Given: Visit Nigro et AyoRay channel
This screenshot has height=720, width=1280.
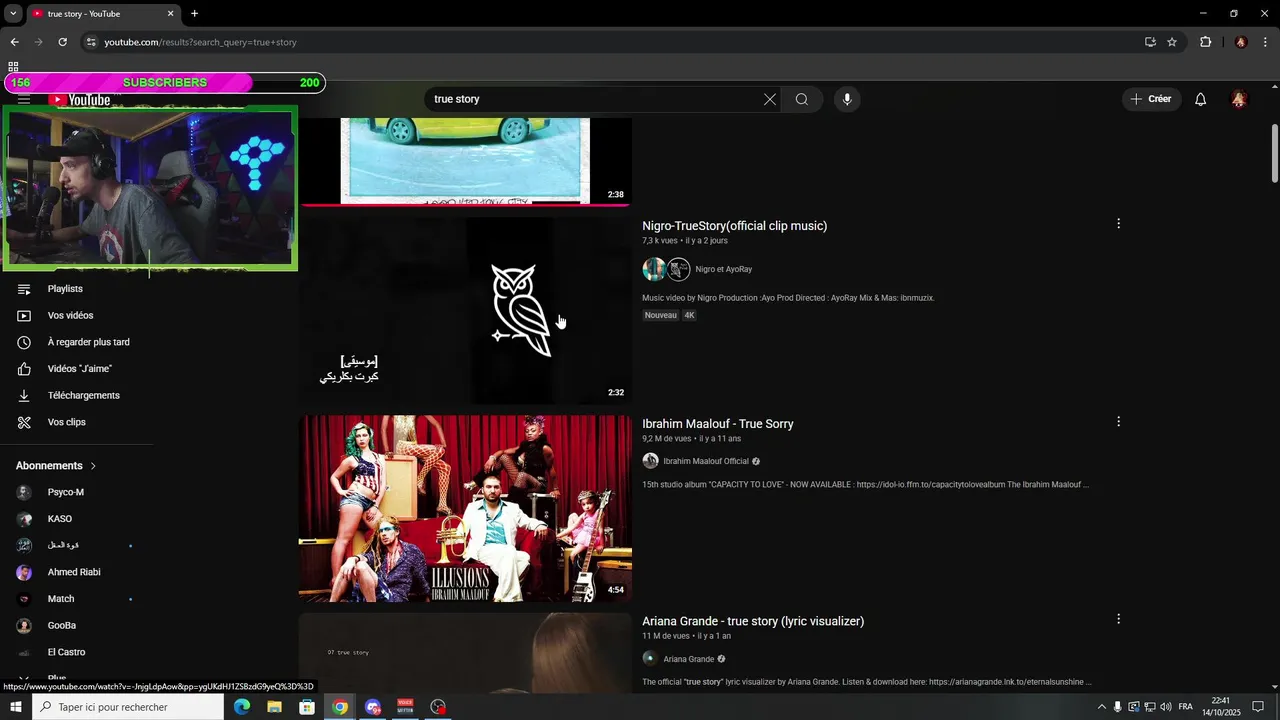Looking at the screenshot, I should (723, 269).
